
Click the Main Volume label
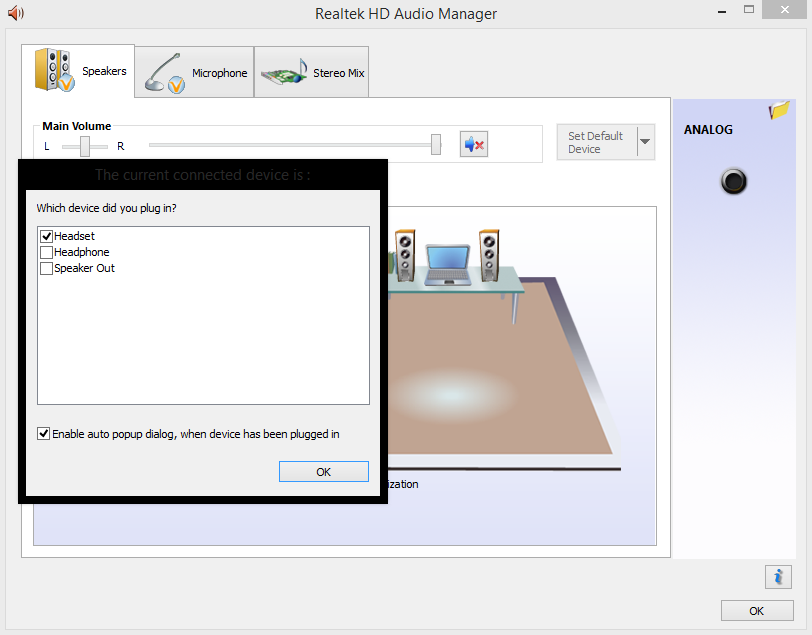[77, 126]
